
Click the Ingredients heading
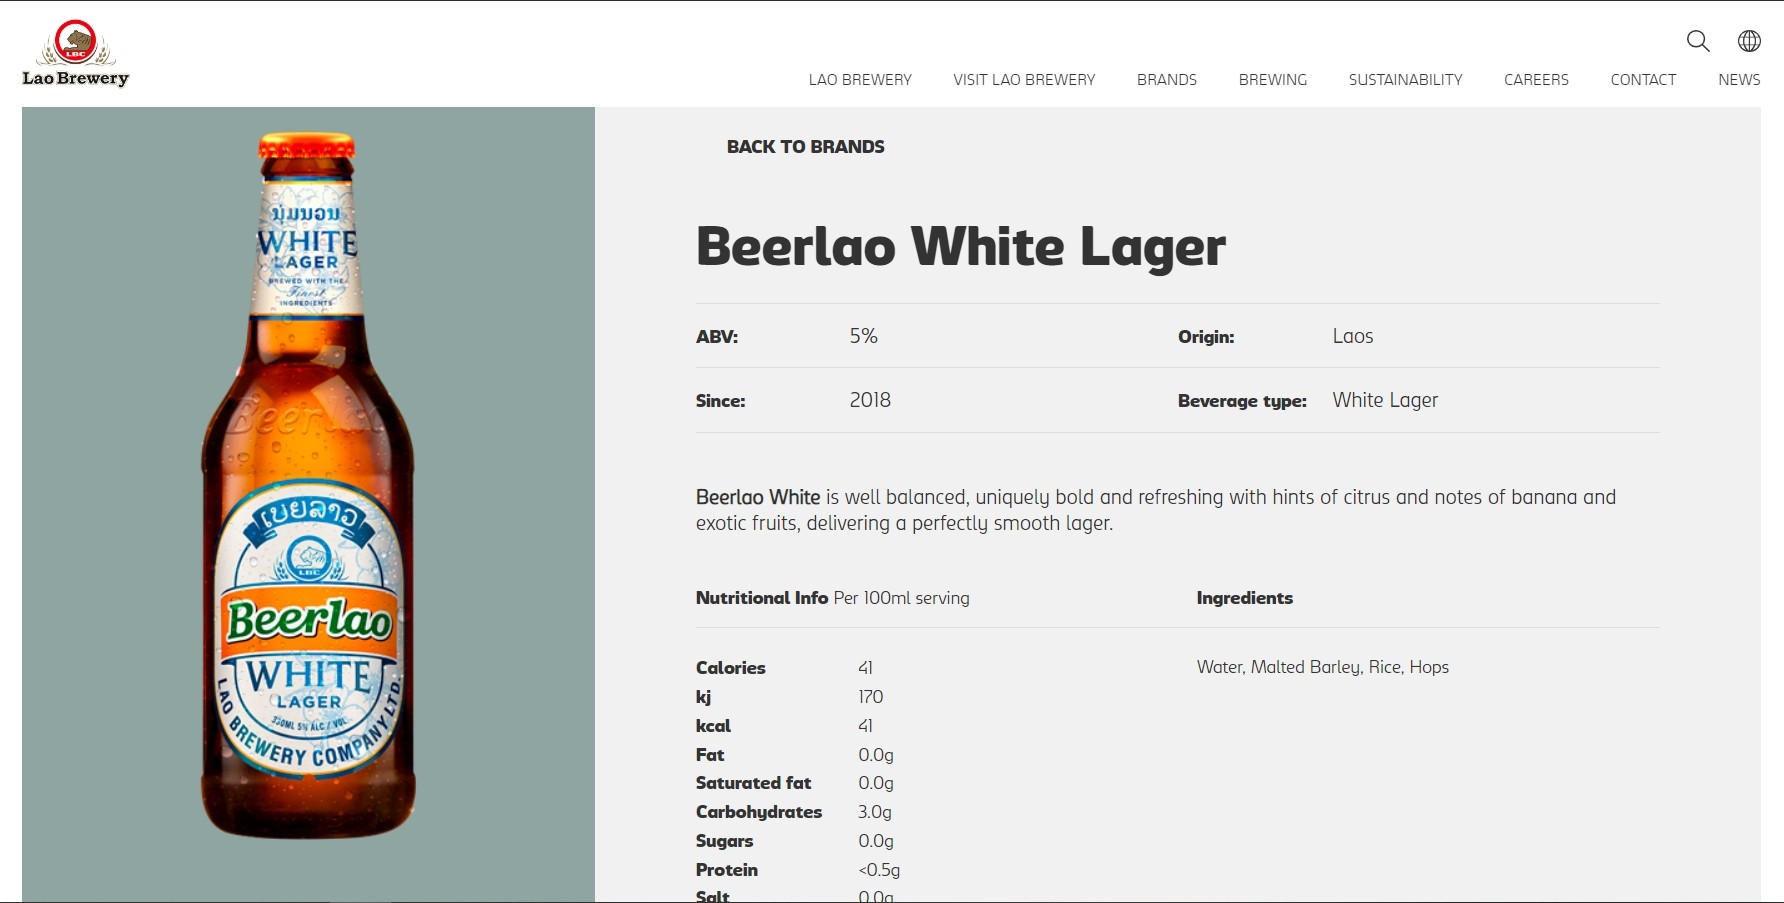tap(1245, 598)
